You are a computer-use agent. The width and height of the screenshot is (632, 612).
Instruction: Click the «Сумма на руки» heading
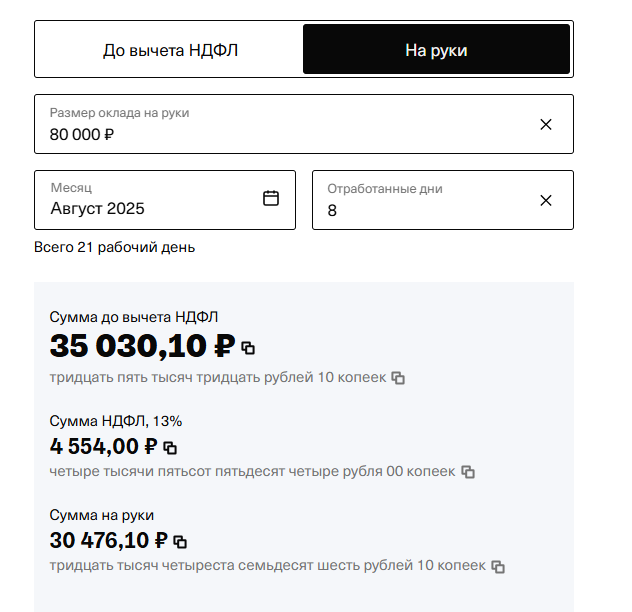[x=102, y=515]
